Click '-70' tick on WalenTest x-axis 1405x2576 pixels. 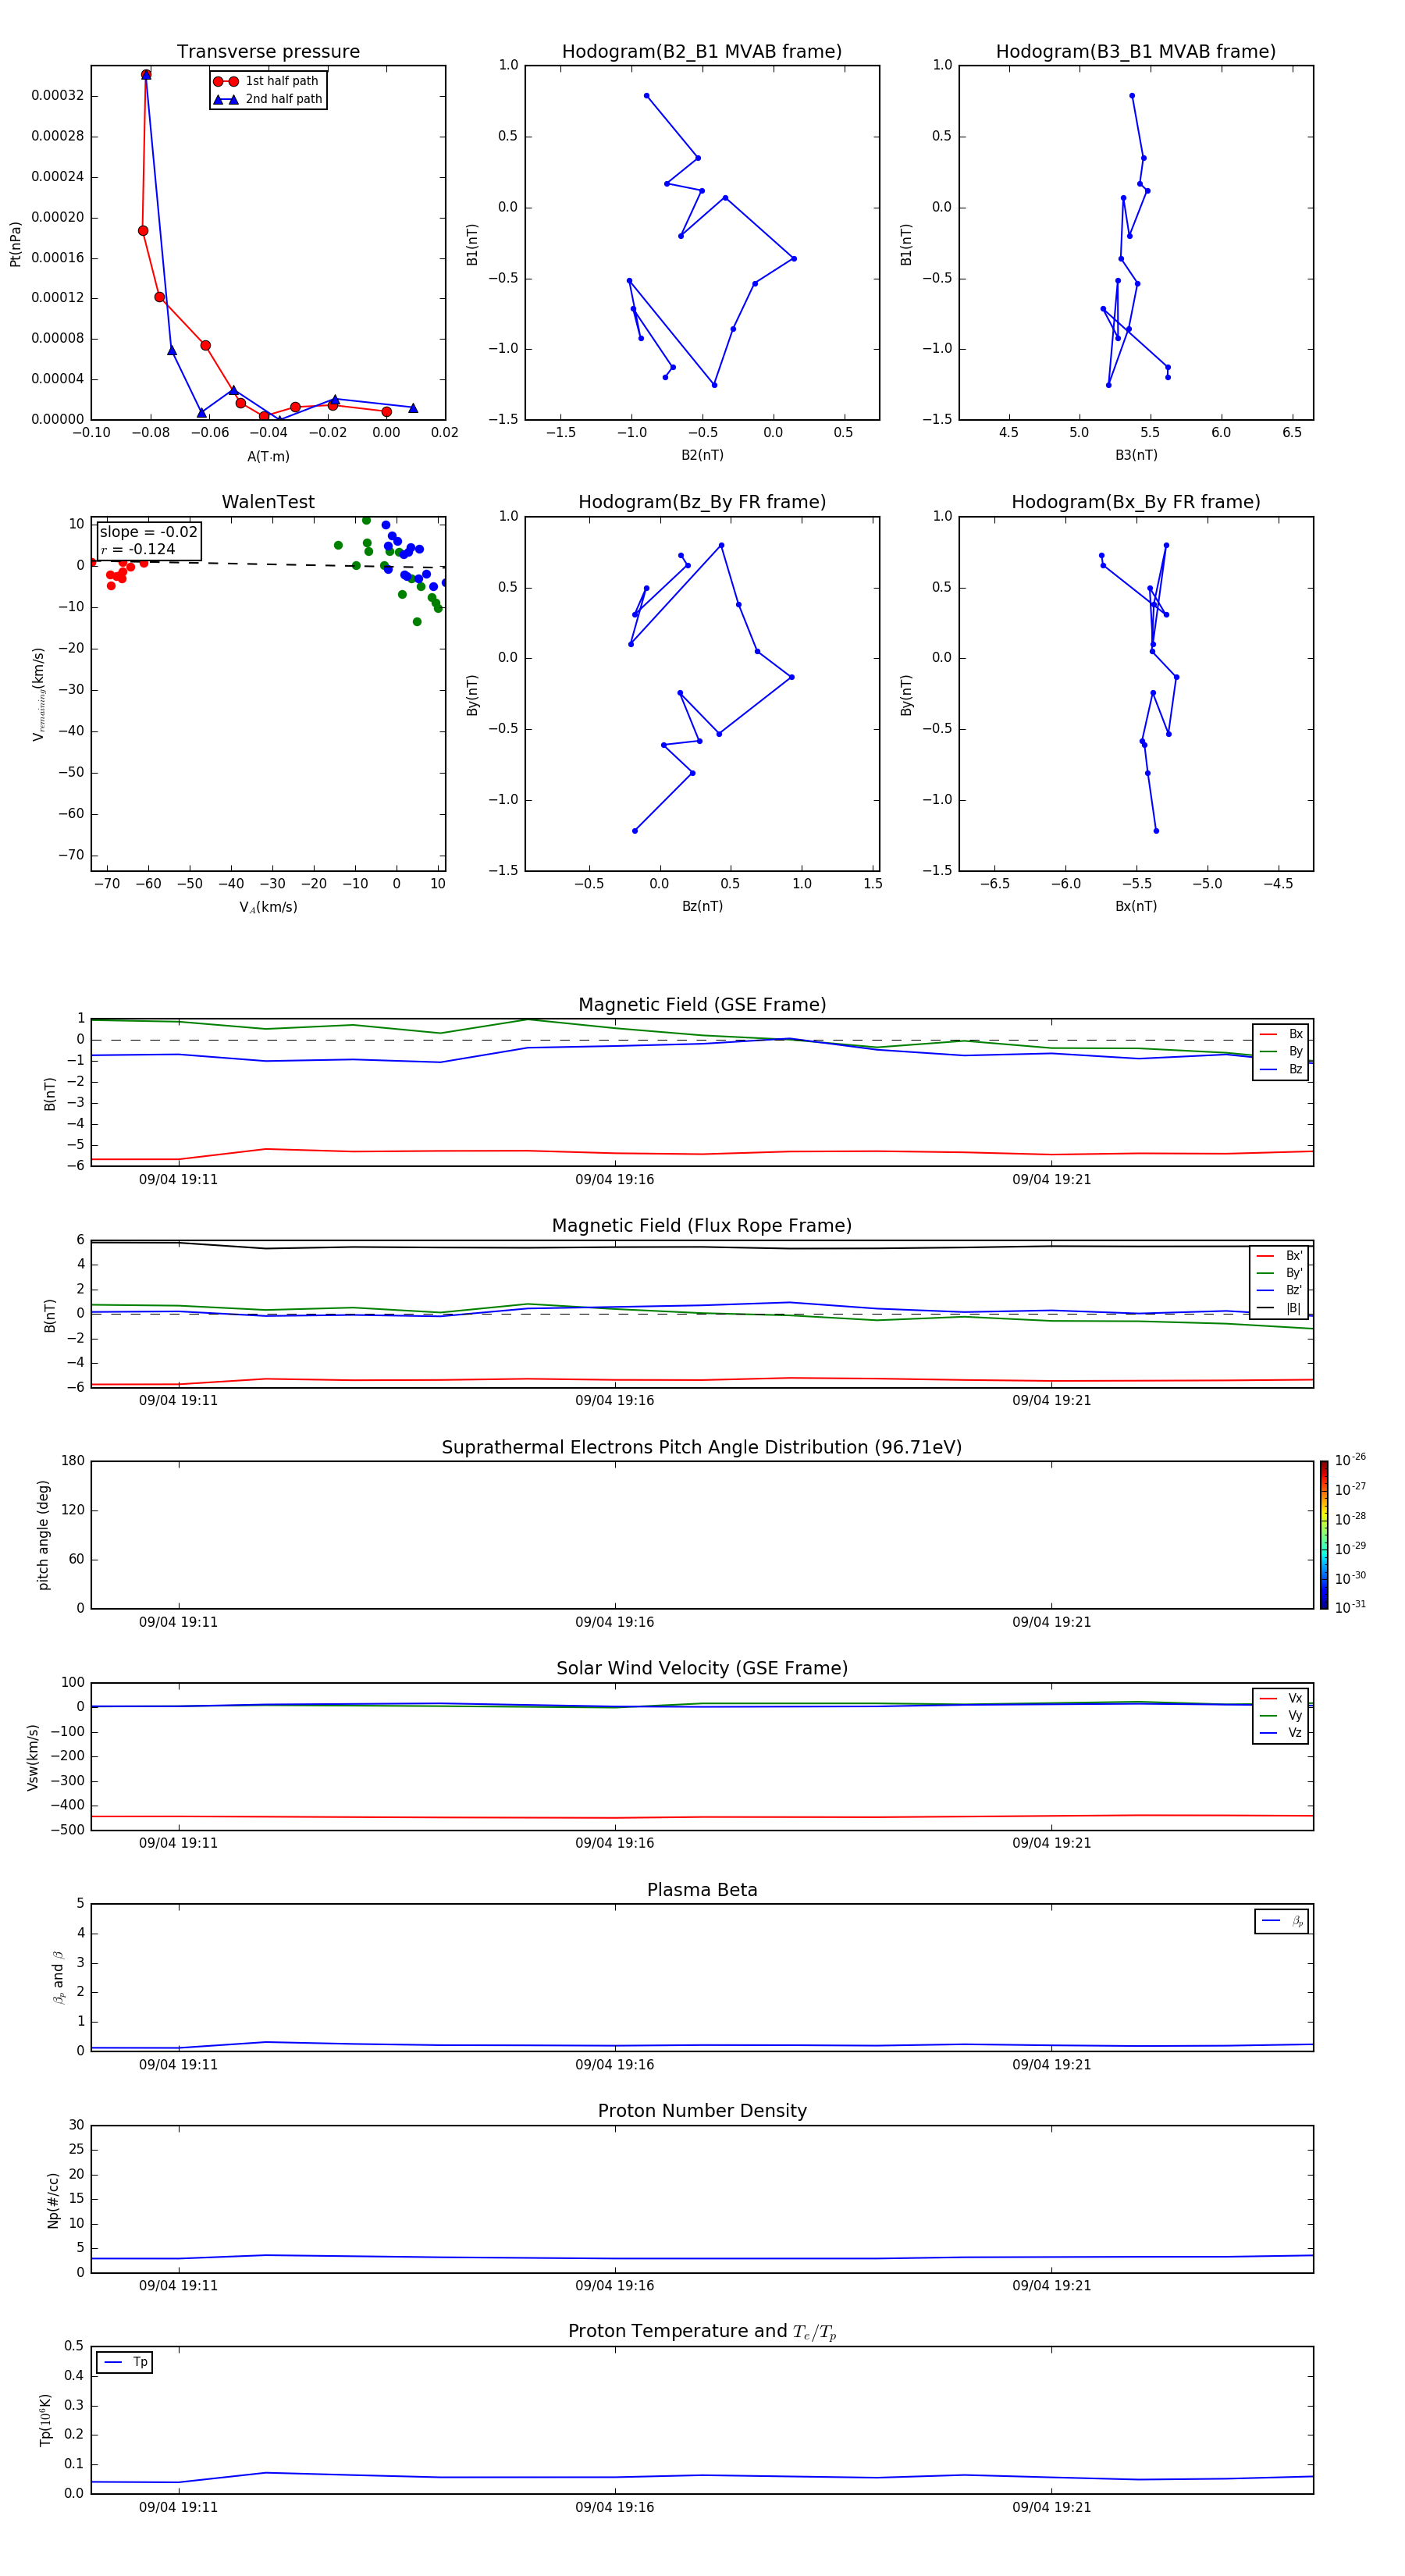(x=107, y=884)
